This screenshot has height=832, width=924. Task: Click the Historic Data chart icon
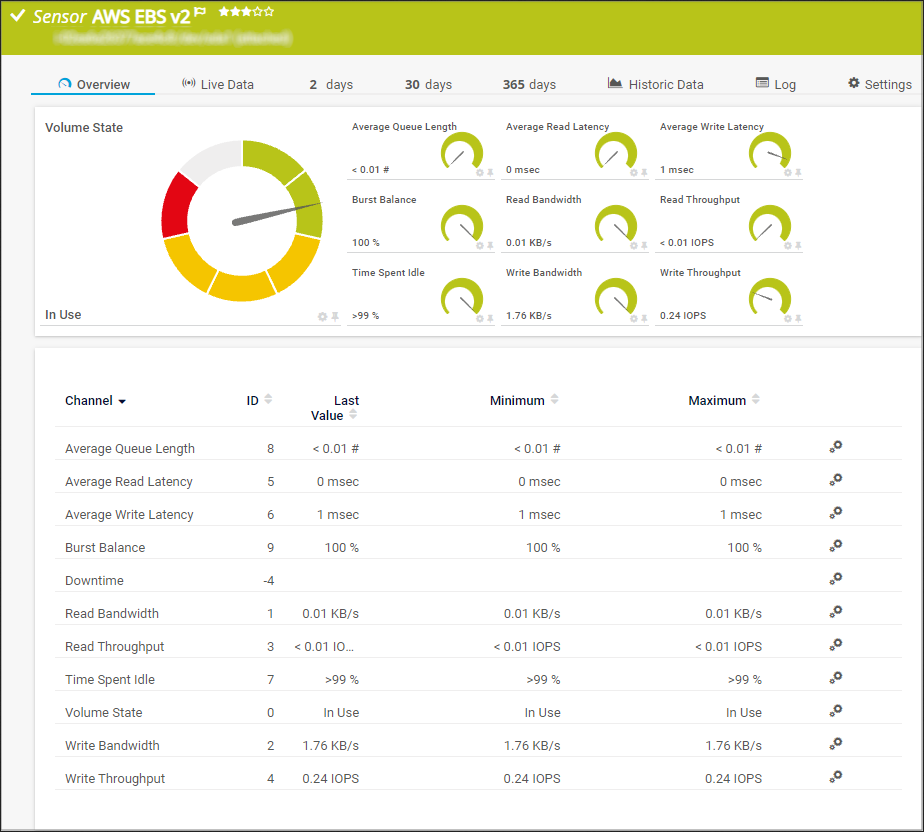614,83
